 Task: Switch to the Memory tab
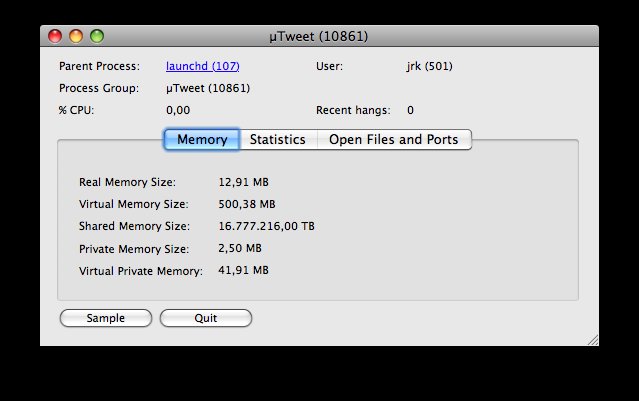point(201,139)
